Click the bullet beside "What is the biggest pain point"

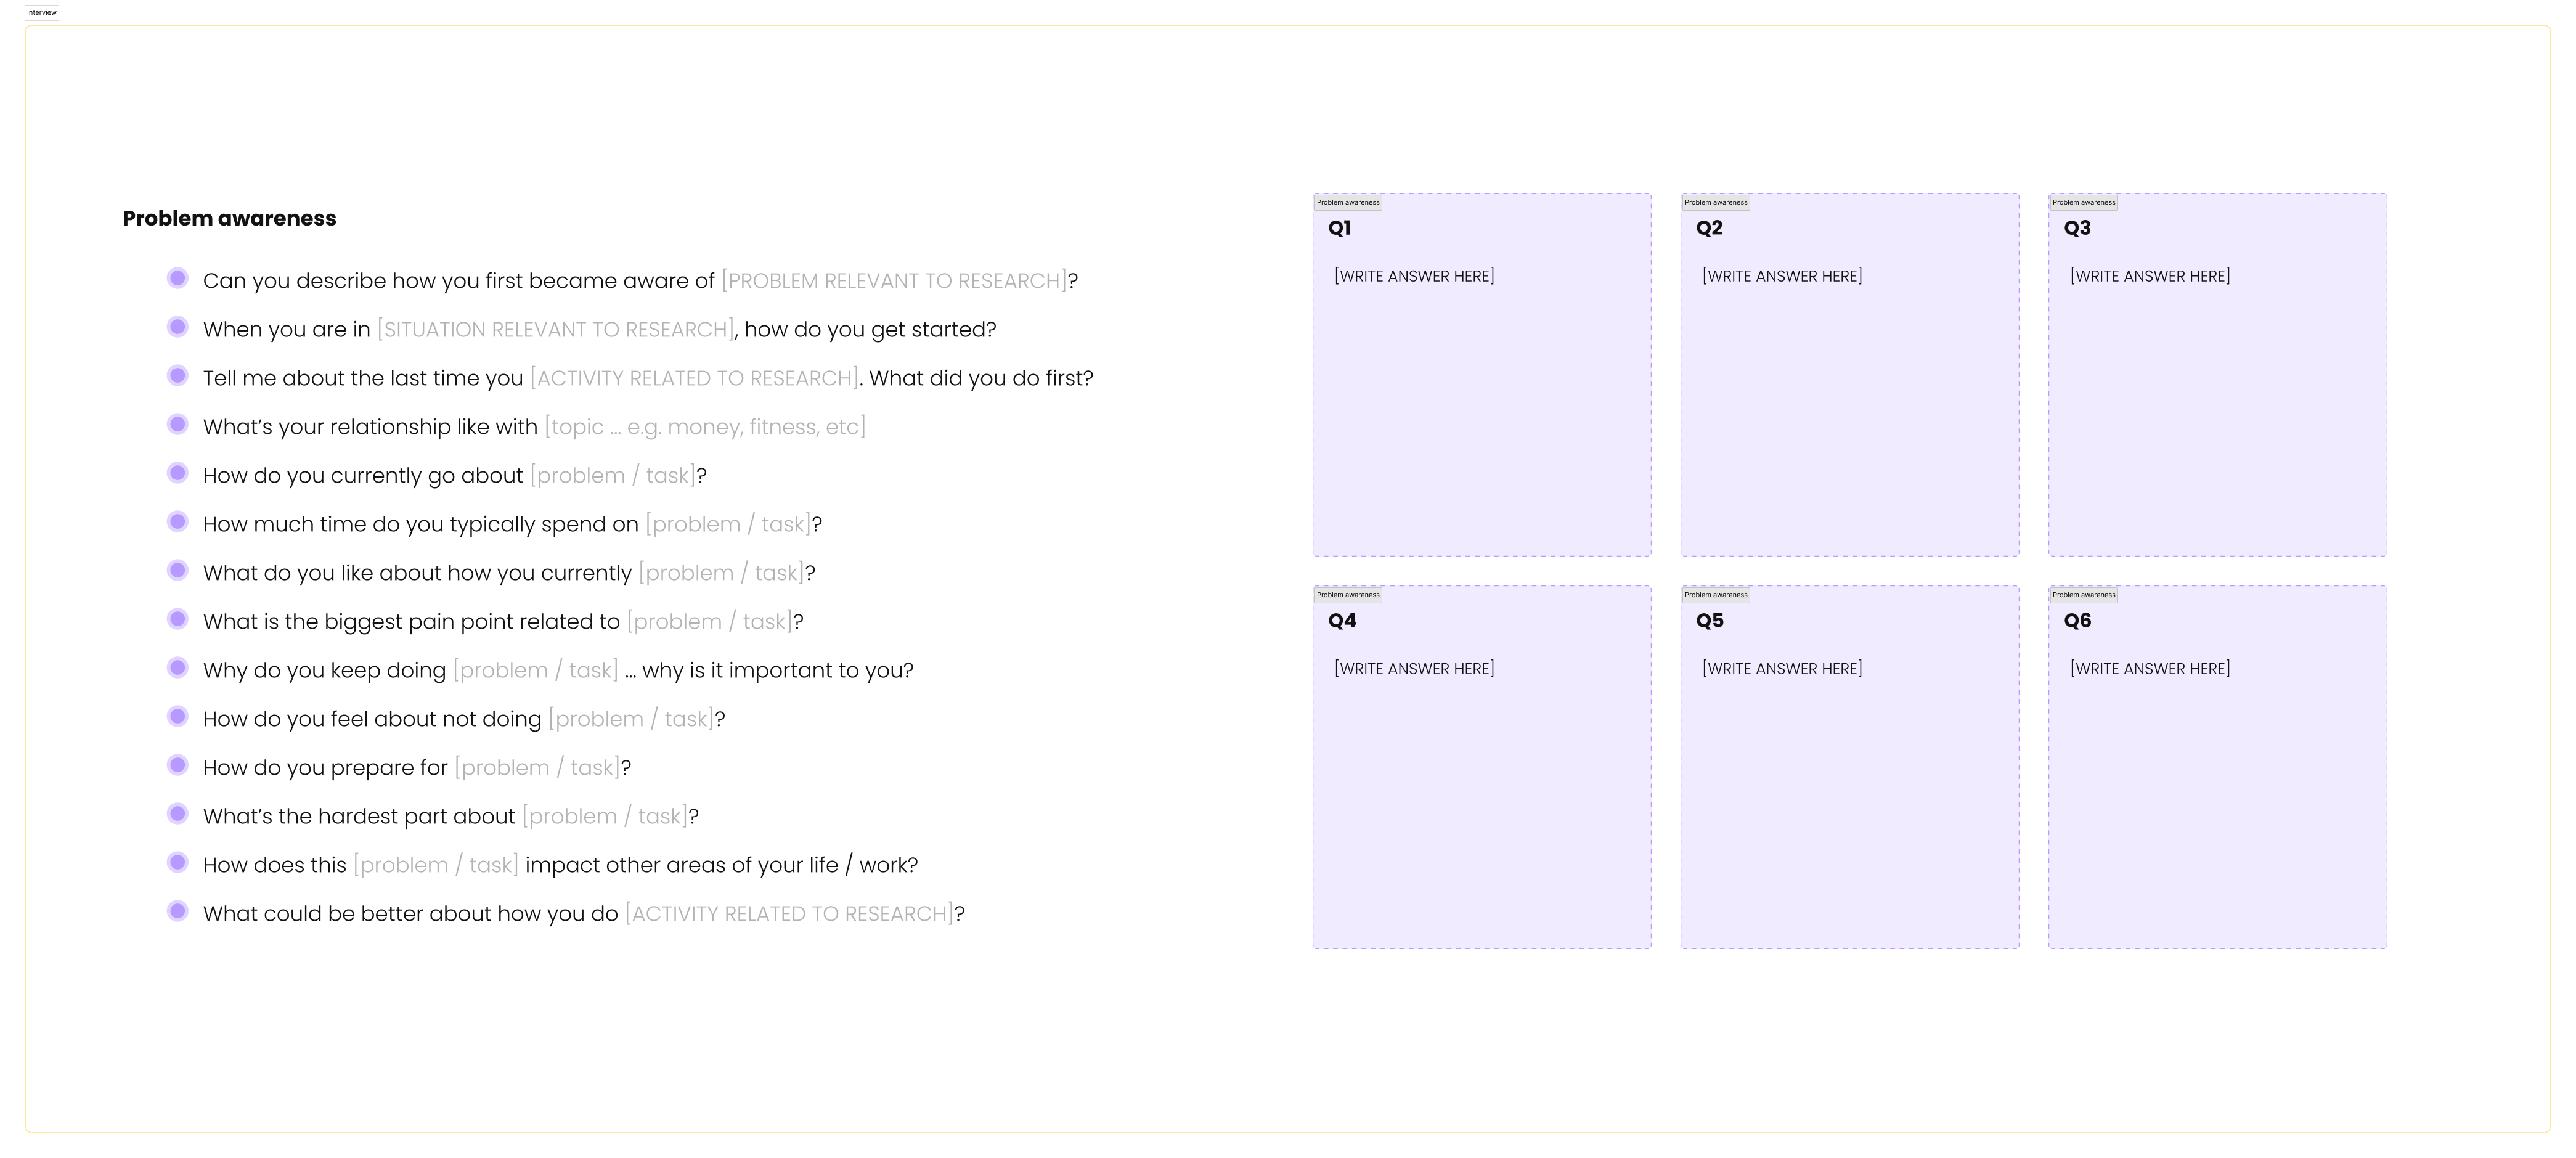(178, 619)
